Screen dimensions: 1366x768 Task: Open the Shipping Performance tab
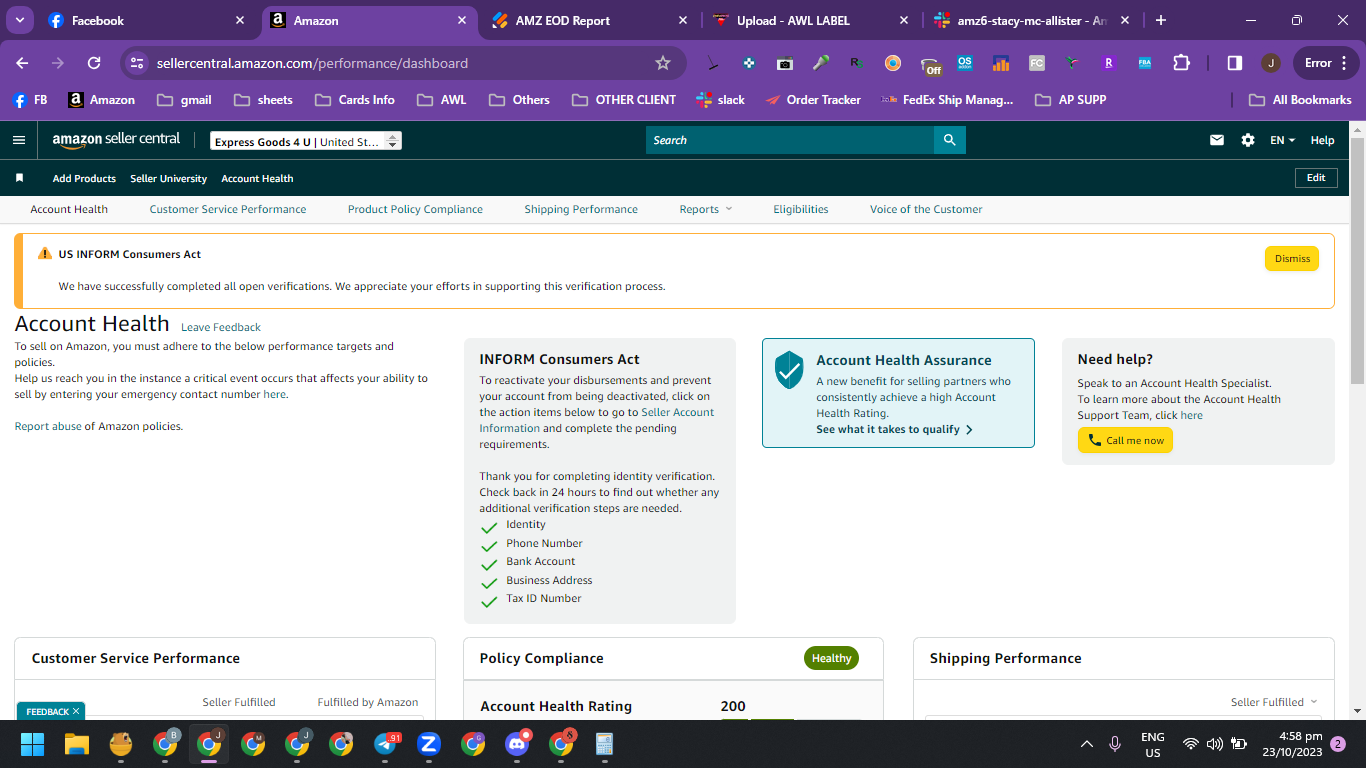(581, 209)
